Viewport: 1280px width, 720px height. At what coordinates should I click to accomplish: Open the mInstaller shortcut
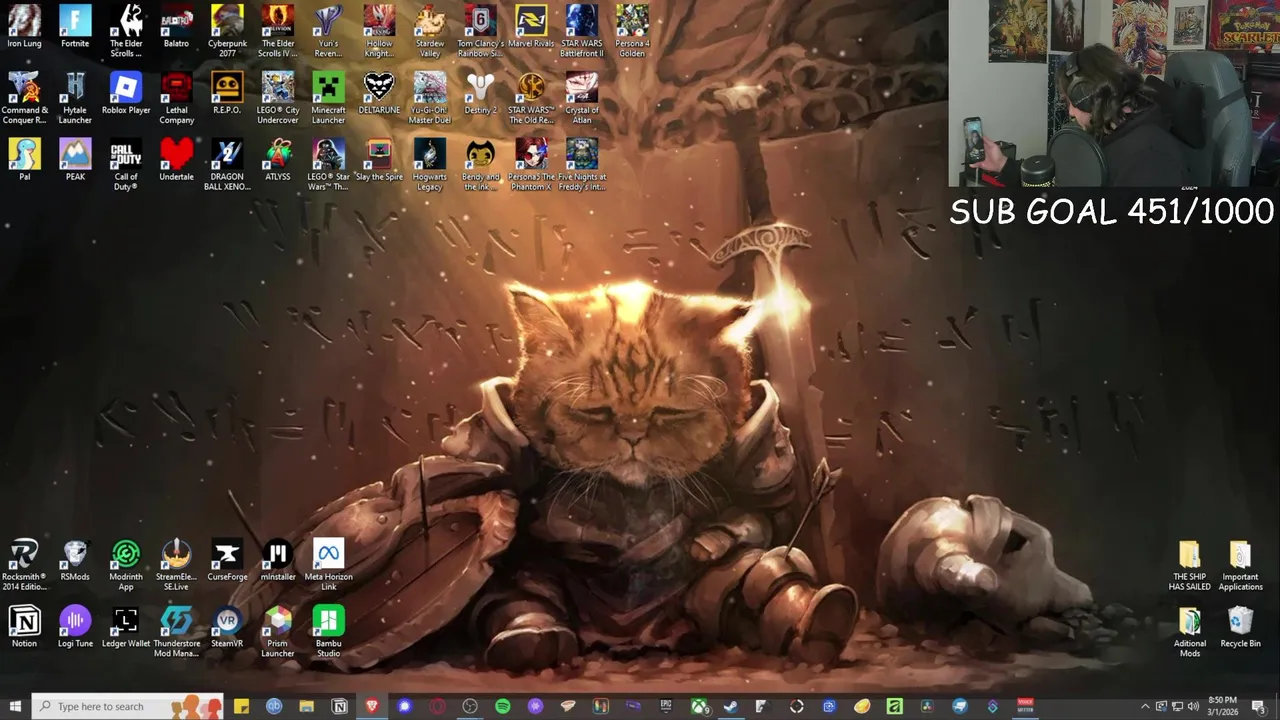tap(278, 560)
